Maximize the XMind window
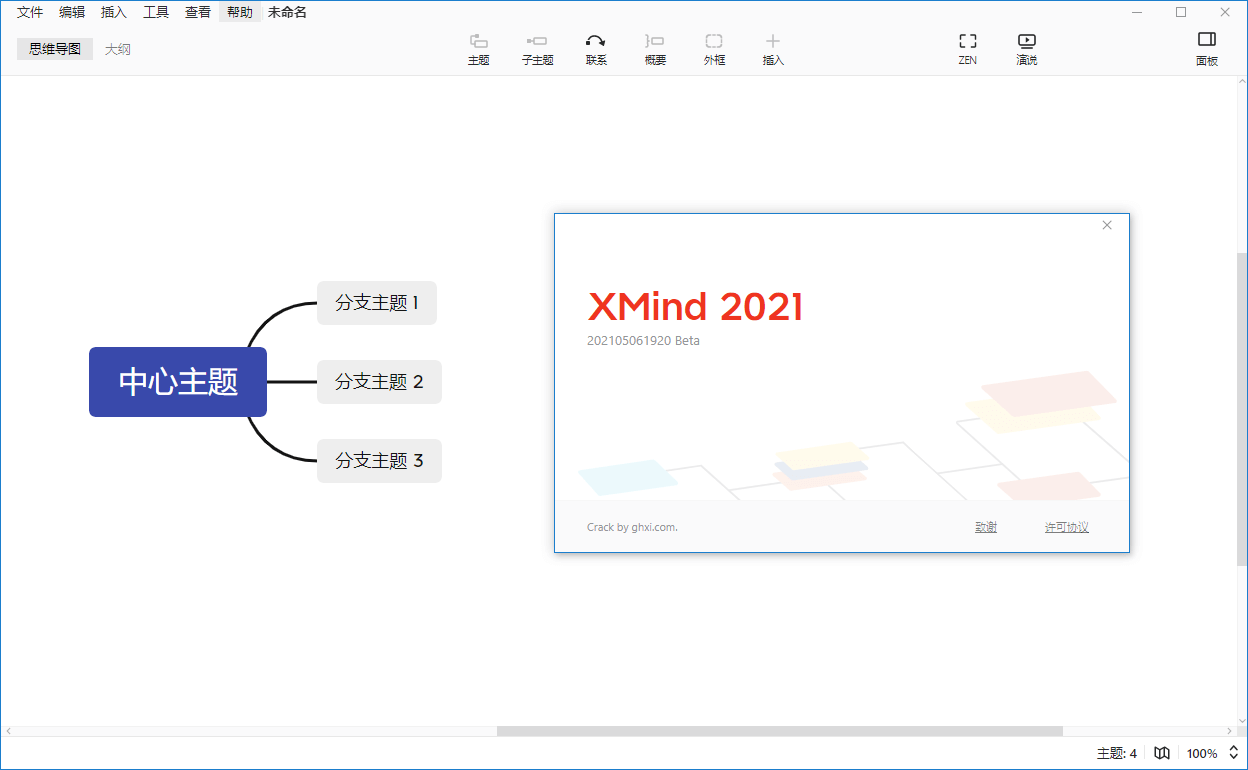This screenshot has height=770, width=1248. [x=1181, y=12]
